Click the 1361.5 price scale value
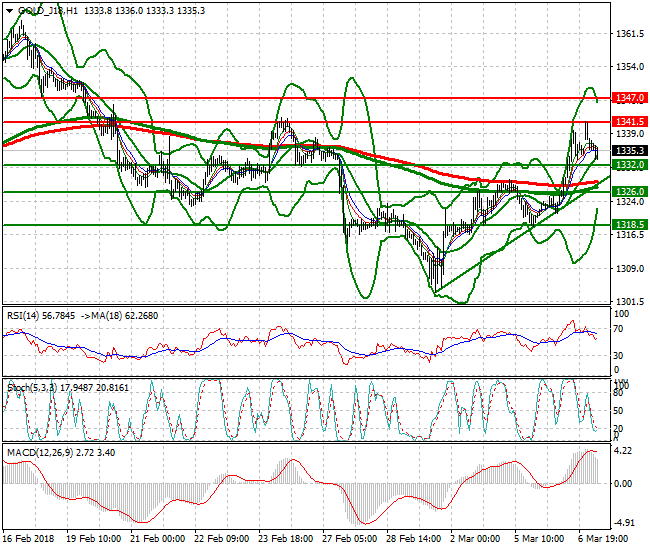This screenshot has width=650, height=550. (630, 34)
